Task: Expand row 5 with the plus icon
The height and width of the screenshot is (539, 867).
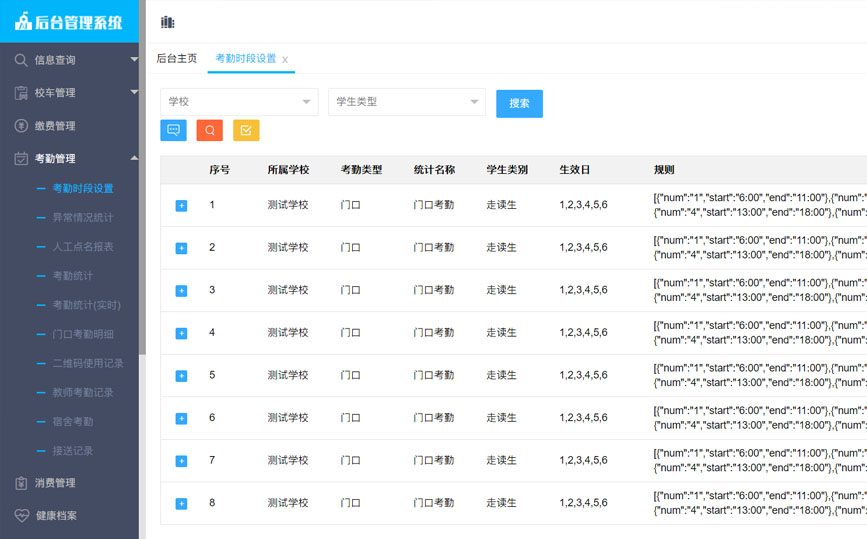Action: click(x=181, y=376)
